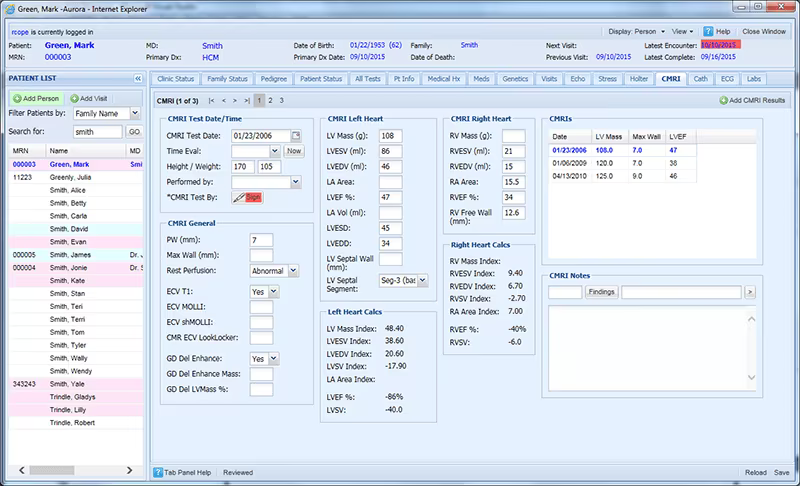The image size is (800, 486).
Task: Go to previous CMRI record
Action: (x=223, y=101)
